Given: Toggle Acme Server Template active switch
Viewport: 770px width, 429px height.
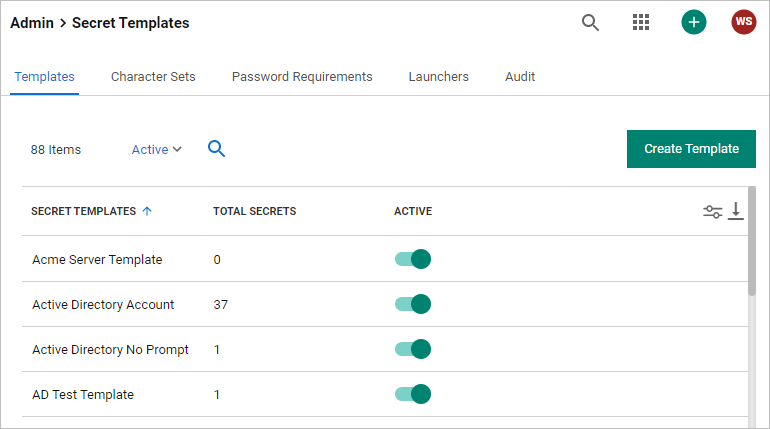Looking at the screenshot, I should 412,259.
